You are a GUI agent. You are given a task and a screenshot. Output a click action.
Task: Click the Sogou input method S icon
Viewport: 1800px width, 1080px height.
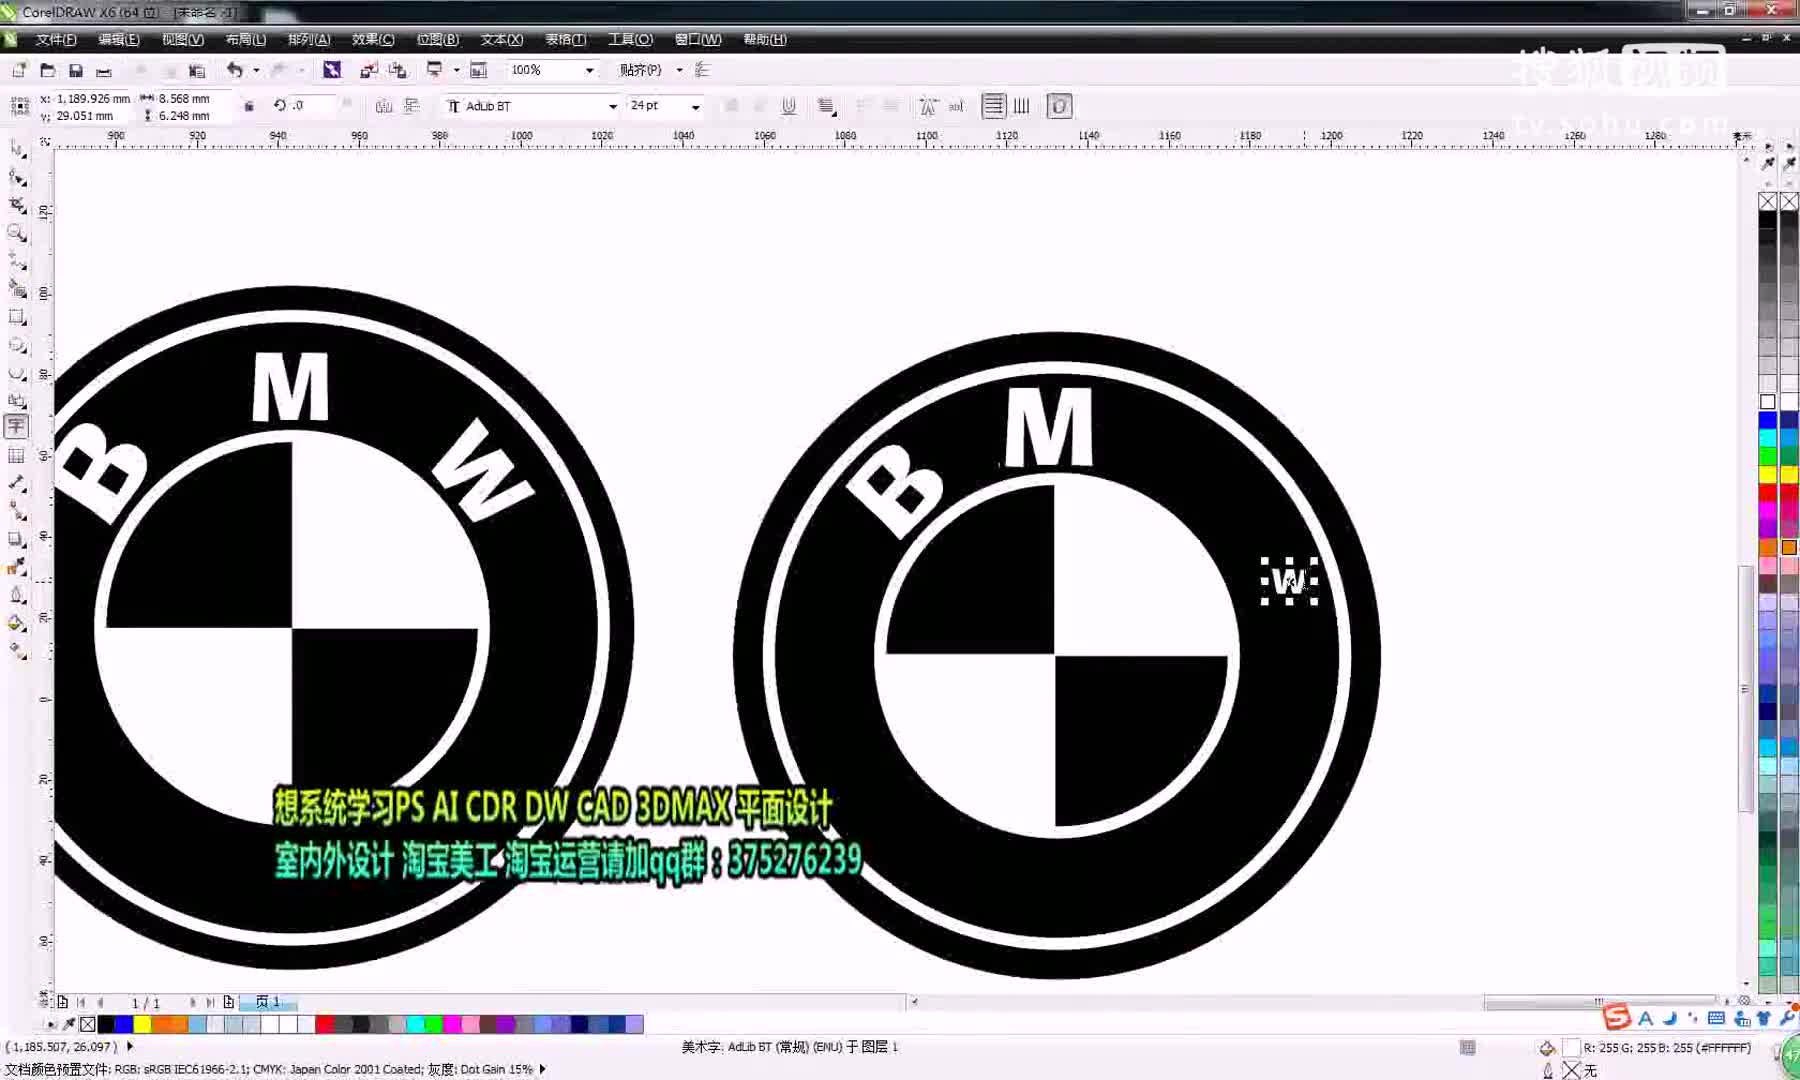1616,1018
